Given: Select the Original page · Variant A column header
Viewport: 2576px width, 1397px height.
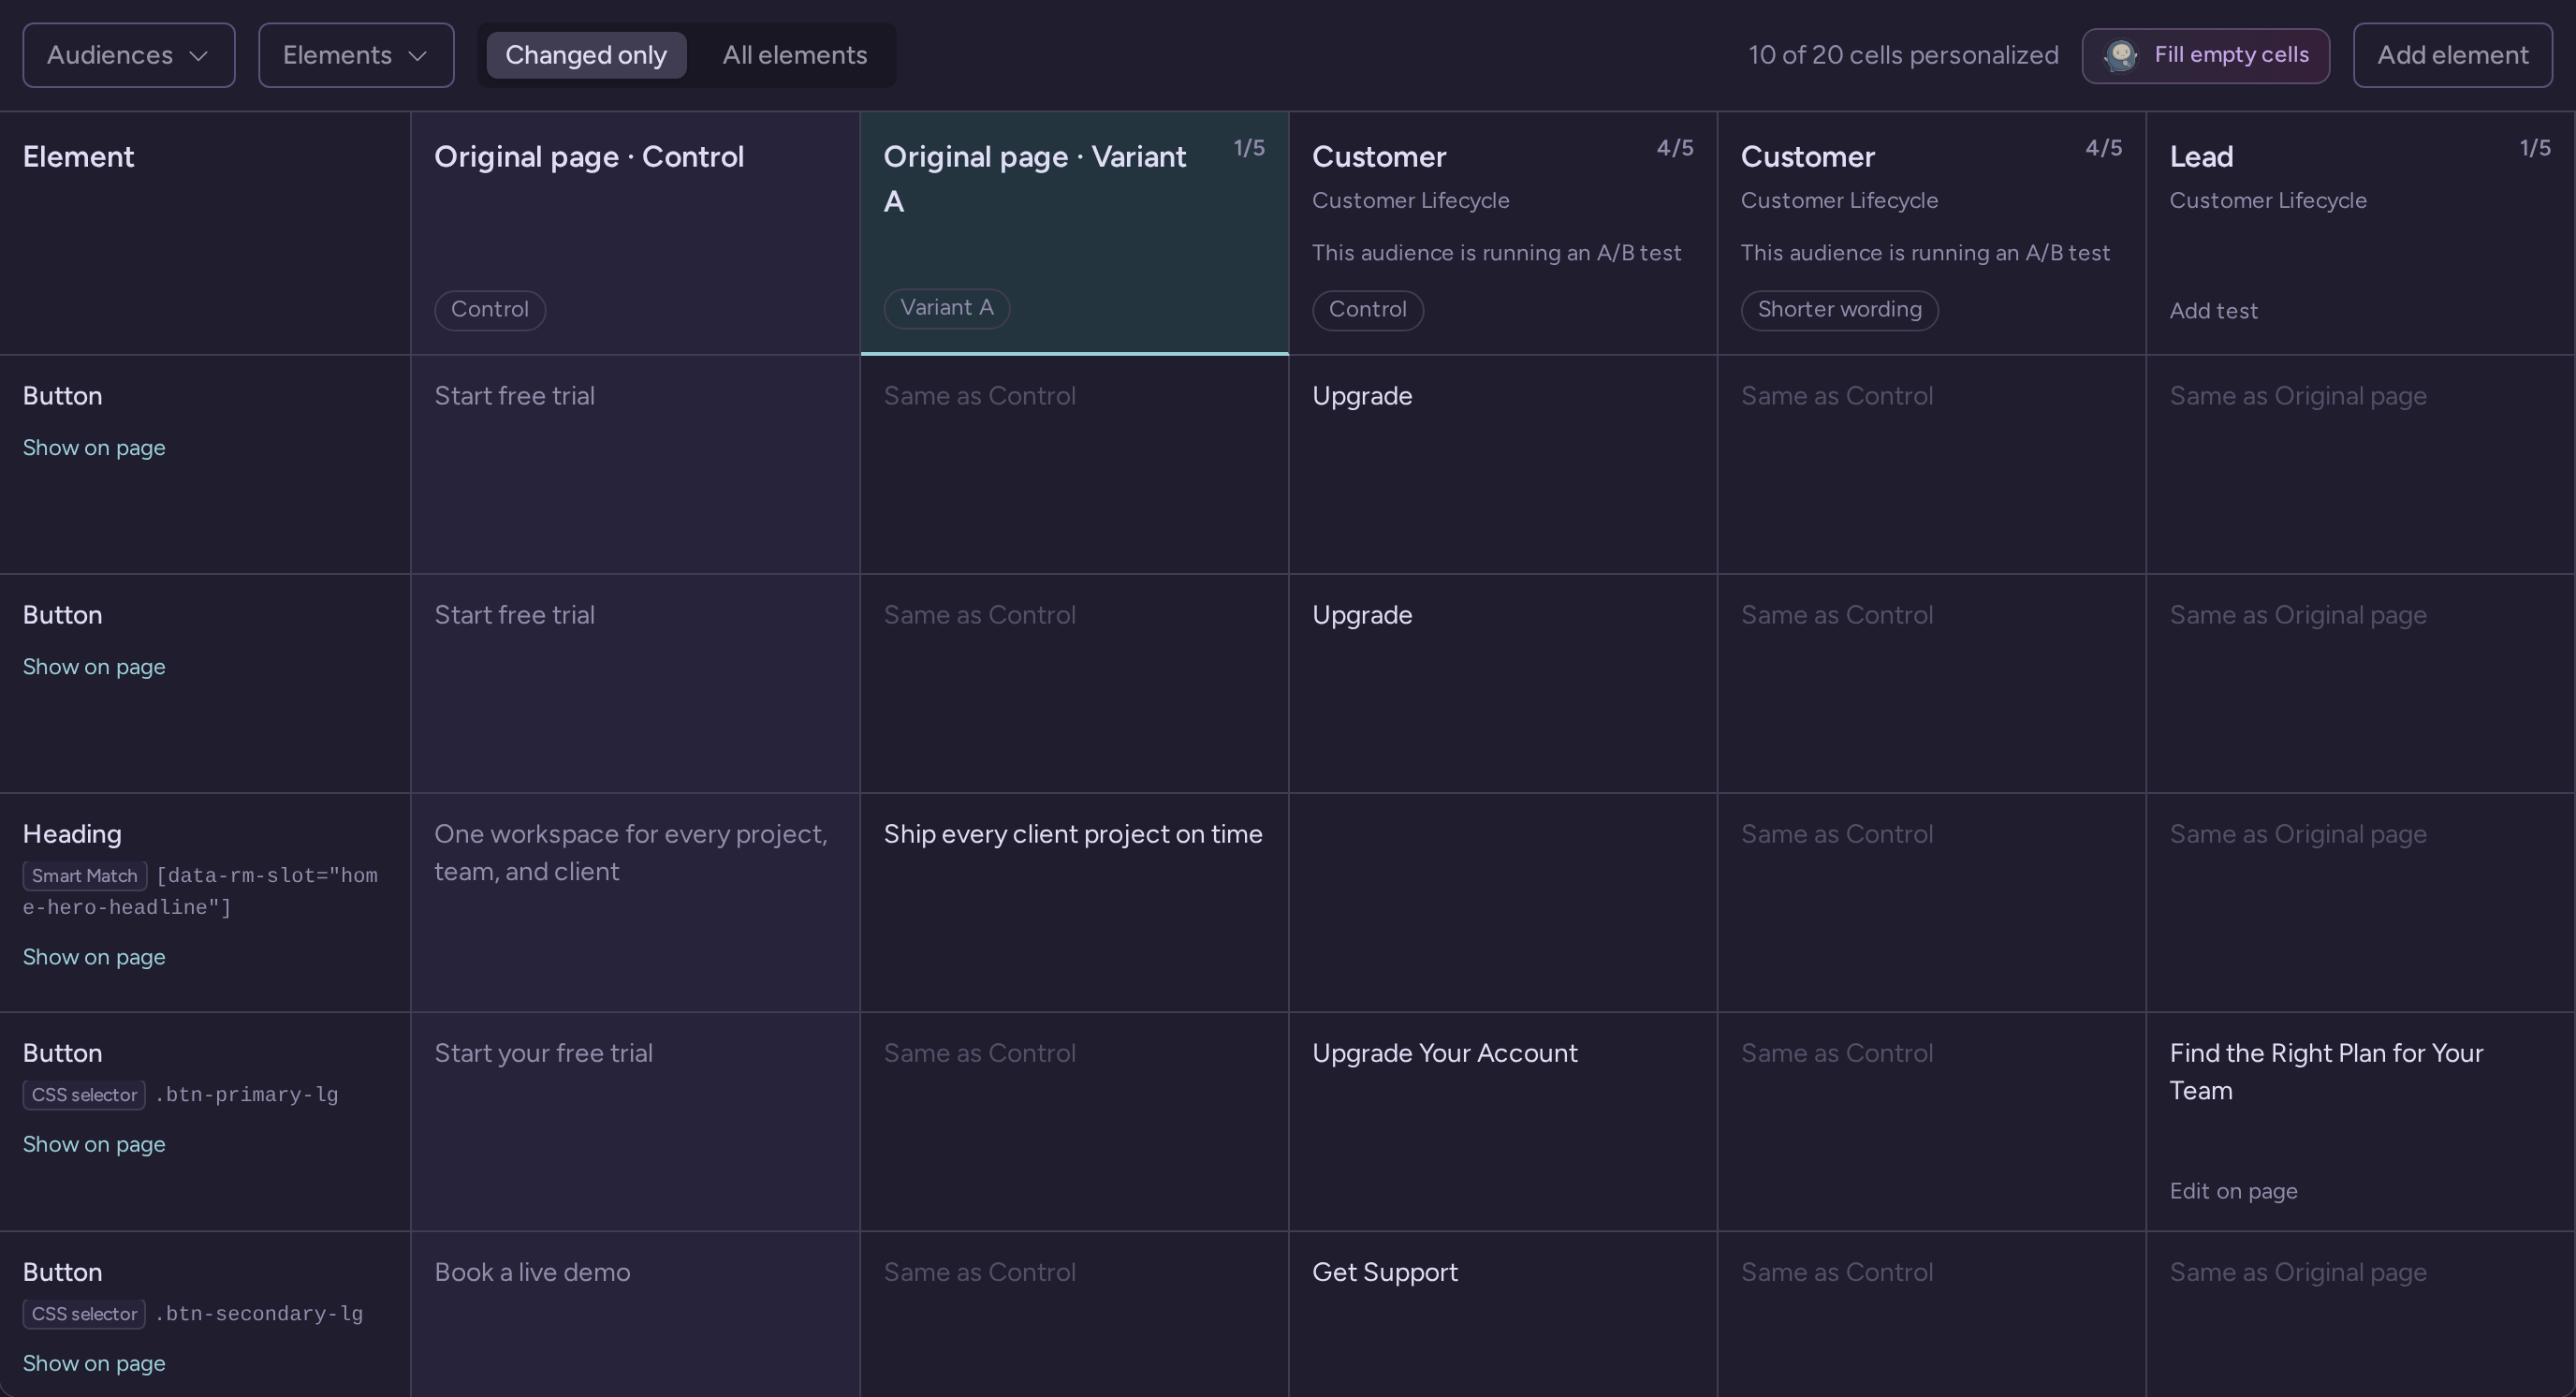Looking at the screenshot, I should 1074,233.
